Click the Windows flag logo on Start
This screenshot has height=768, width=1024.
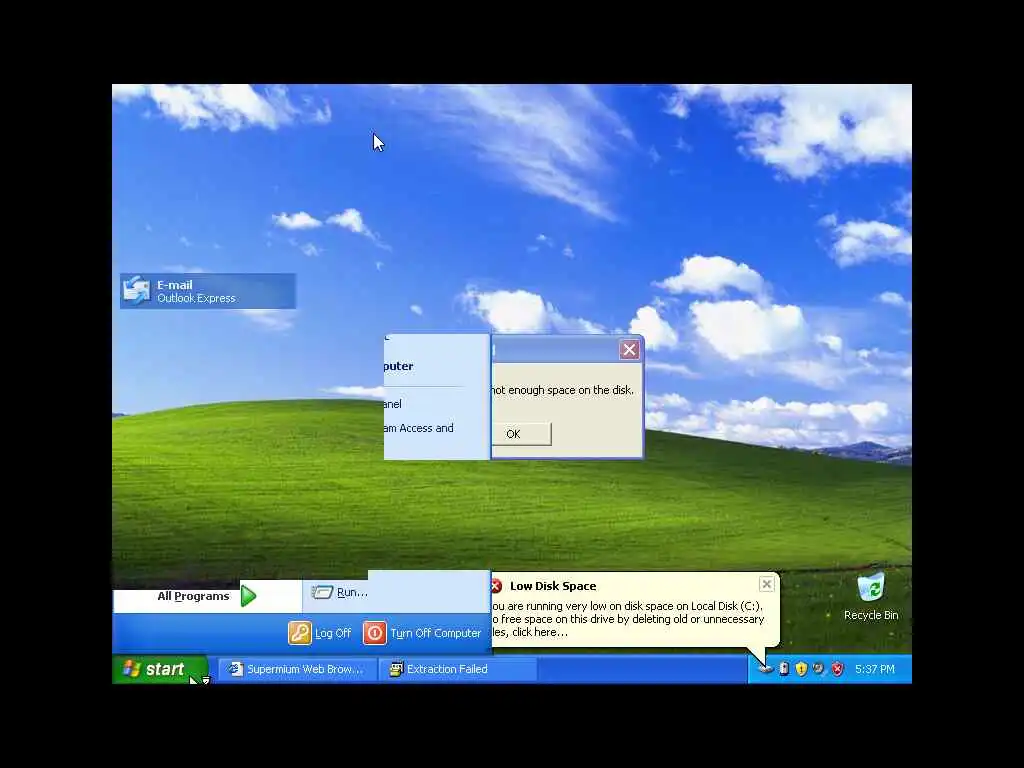pyautogui.click(x=131, y=668)
